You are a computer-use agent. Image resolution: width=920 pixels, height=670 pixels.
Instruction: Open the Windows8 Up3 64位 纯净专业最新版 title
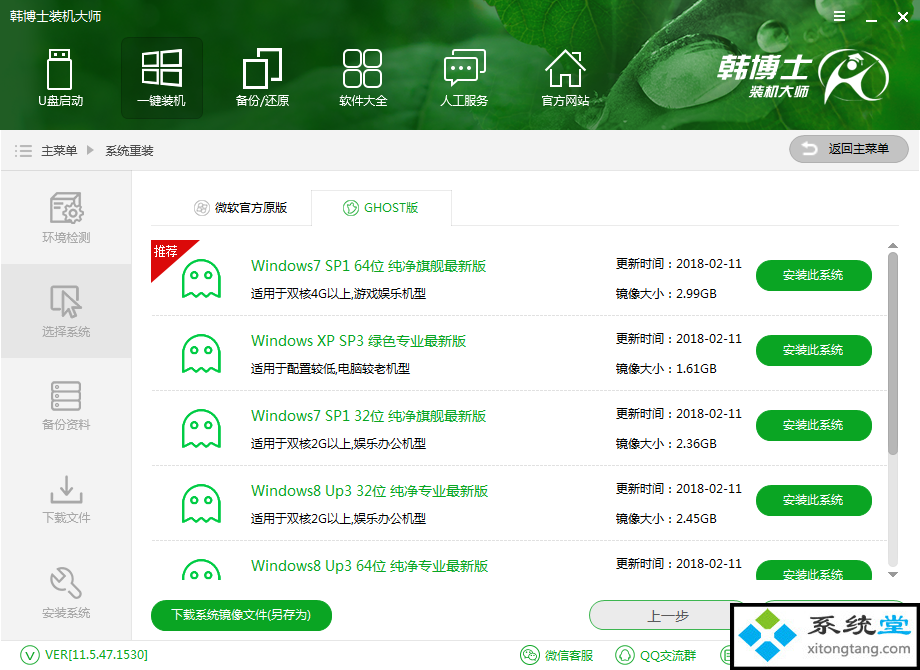point(370,566)
